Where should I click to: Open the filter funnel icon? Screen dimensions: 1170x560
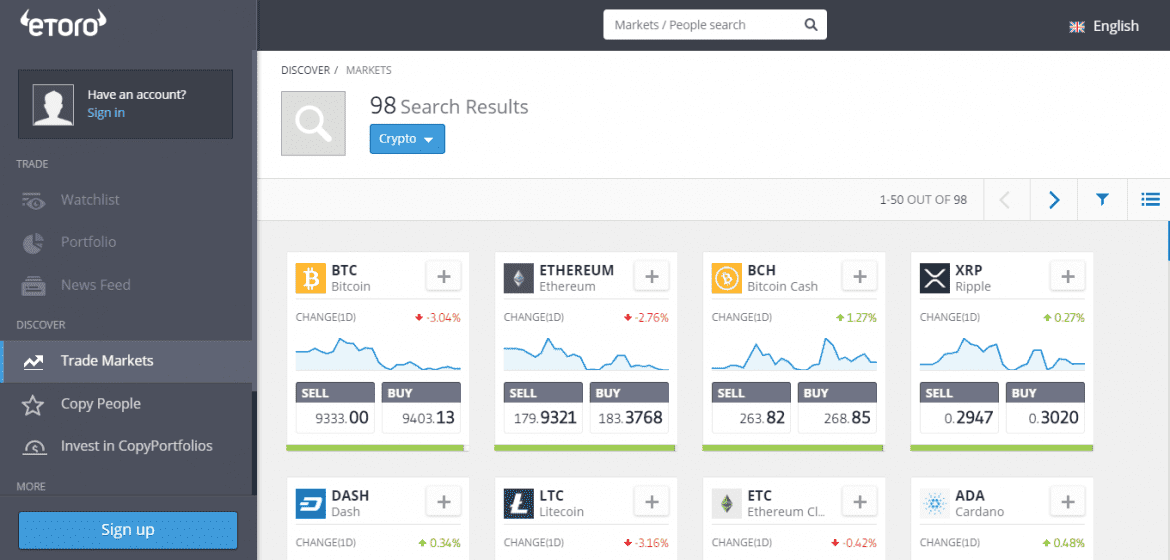(1102, 200)
